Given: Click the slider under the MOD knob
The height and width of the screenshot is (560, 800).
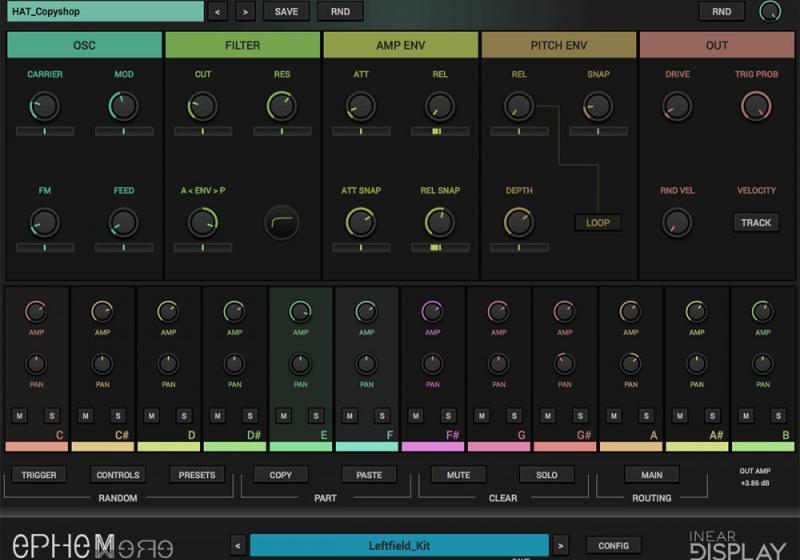Looking at the screenshot, I should coord(123,131).
